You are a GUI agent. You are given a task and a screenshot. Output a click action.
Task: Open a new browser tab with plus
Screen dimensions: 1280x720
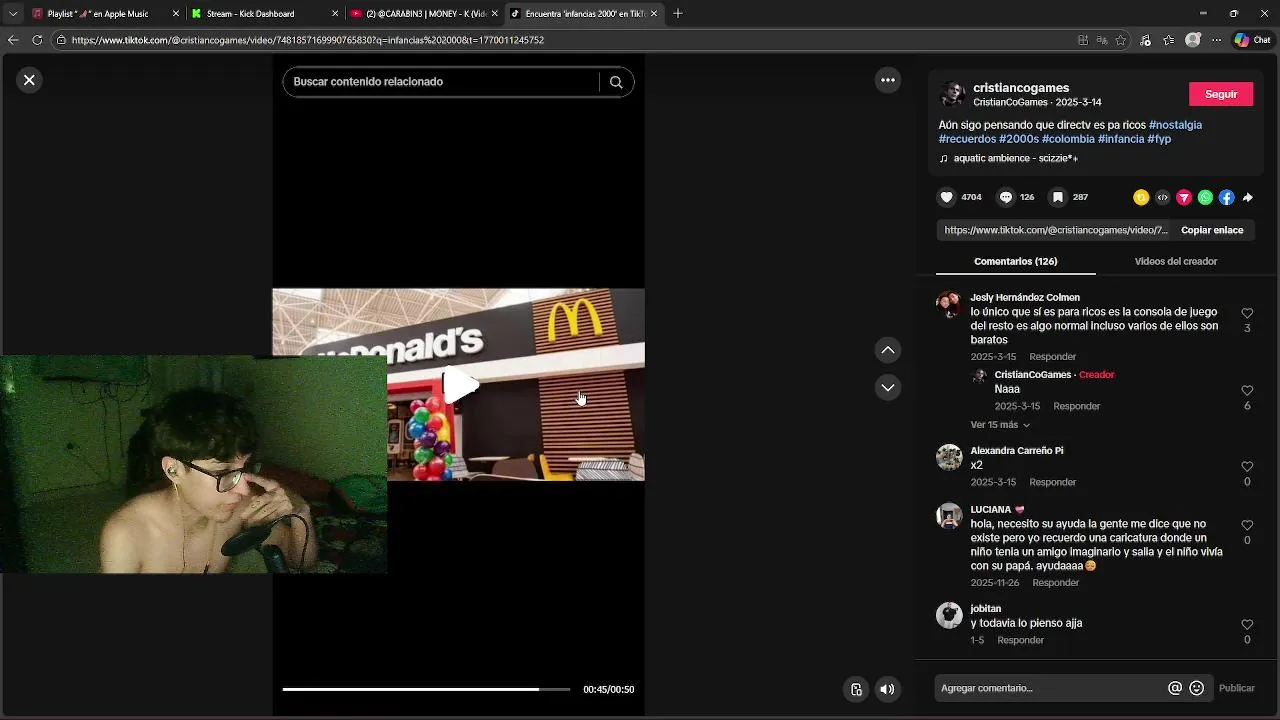(678, 14)
